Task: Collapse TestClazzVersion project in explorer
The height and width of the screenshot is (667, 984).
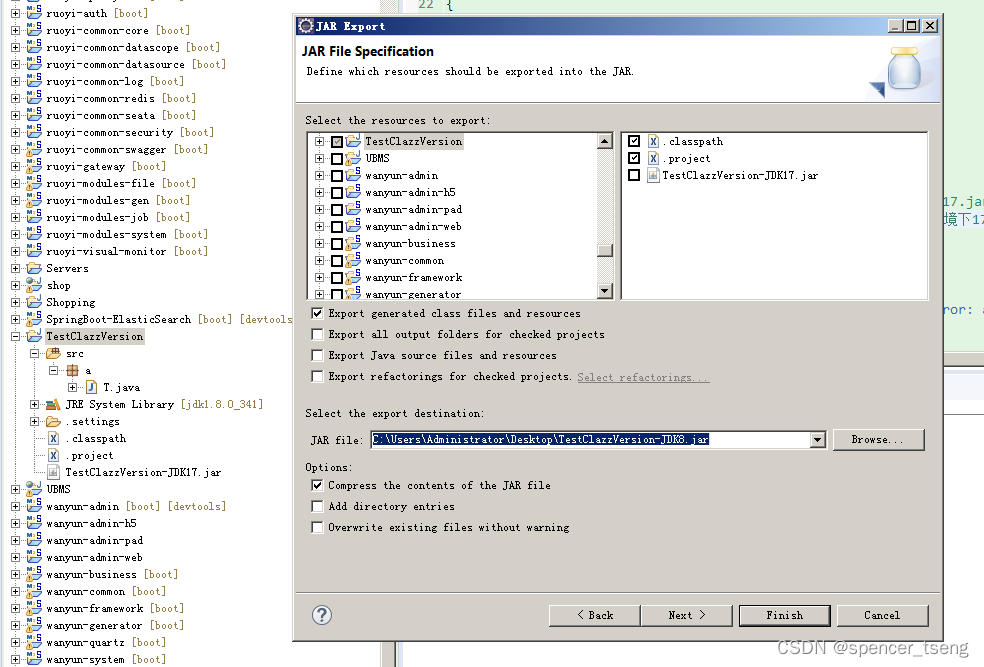Action: tap(15, 336)
